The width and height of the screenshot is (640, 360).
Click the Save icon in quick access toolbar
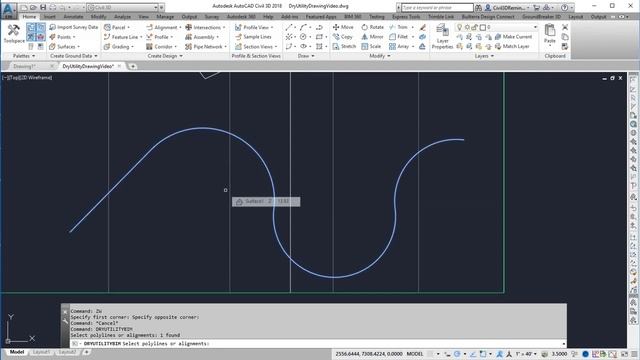point(43,7)
